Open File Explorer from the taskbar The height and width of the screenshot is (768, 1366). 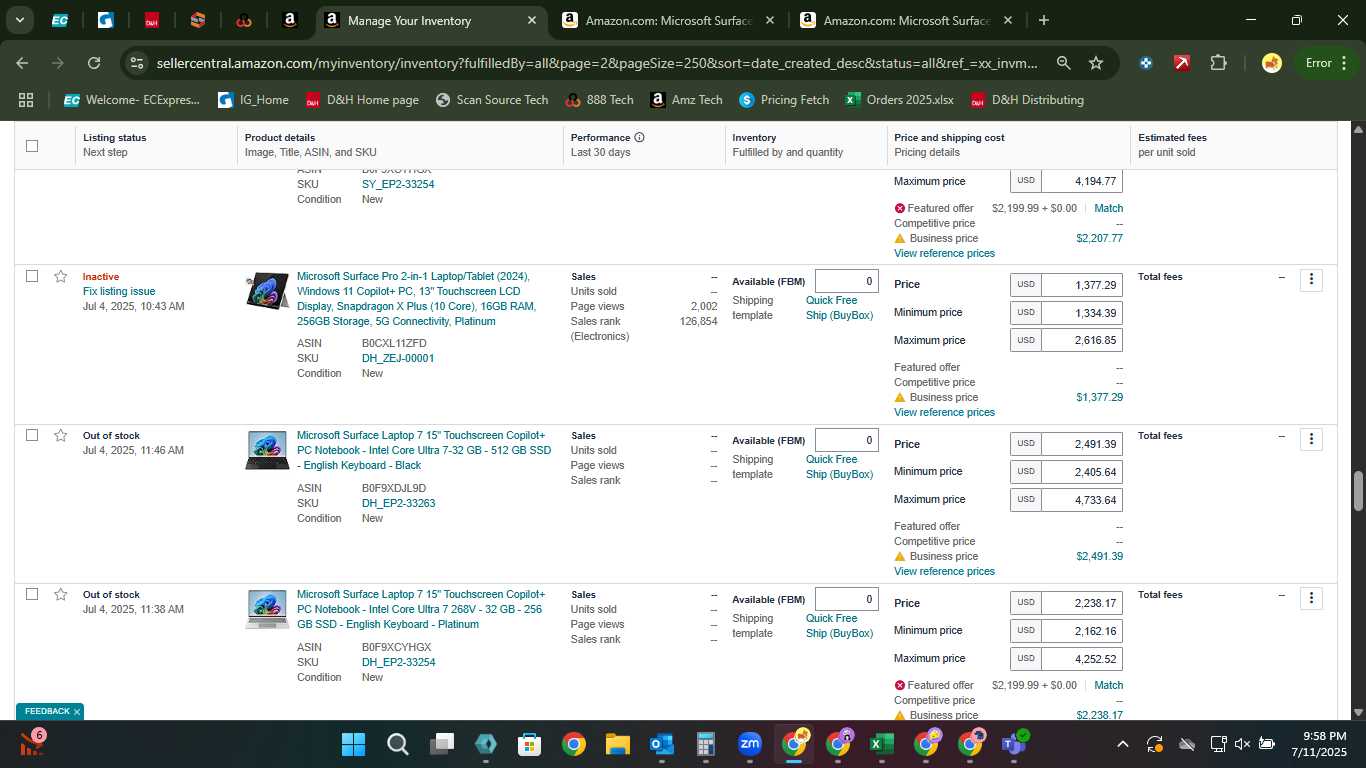point(617,744)
